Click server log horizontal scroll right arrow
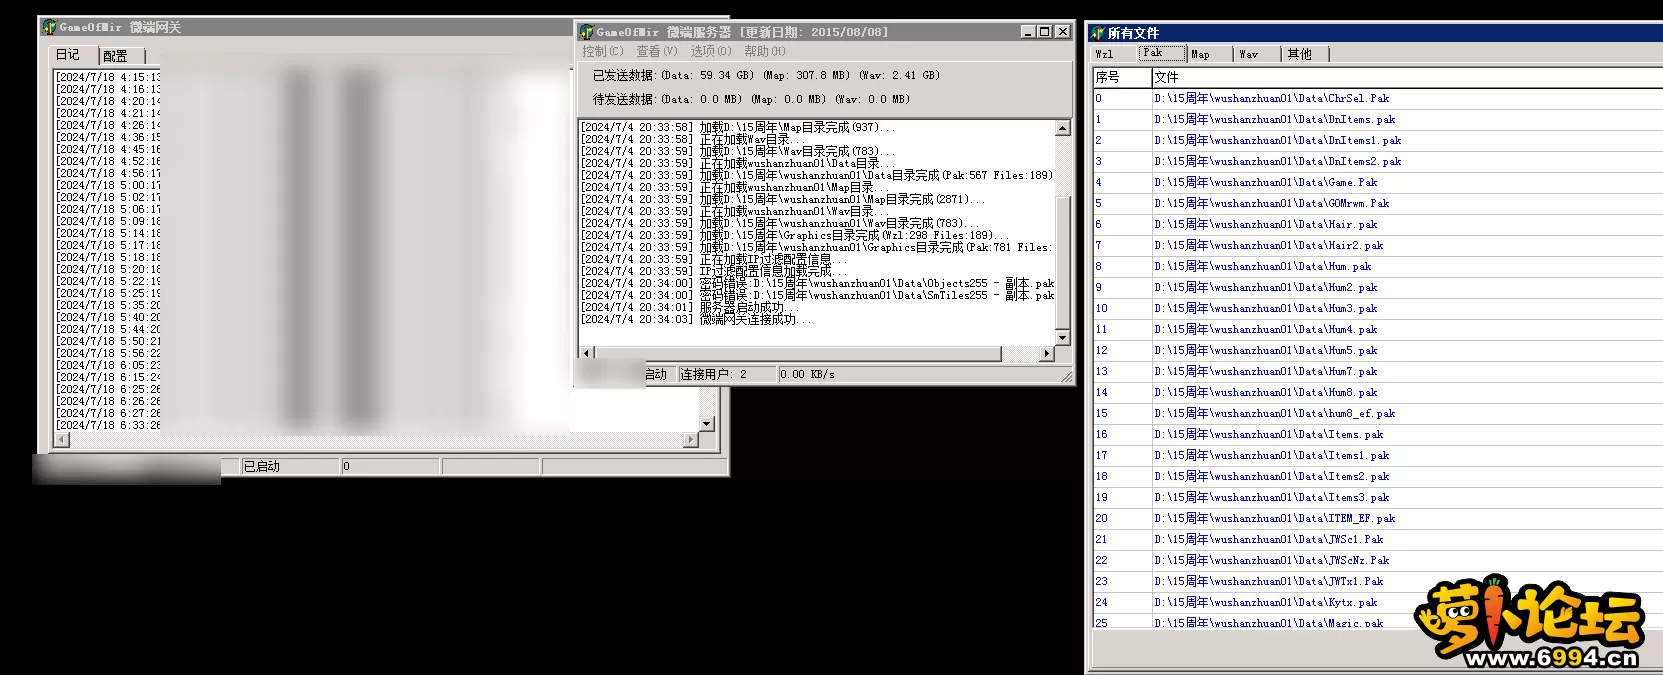Viewport: 1663px width, 675px height. coord(1047,353)
